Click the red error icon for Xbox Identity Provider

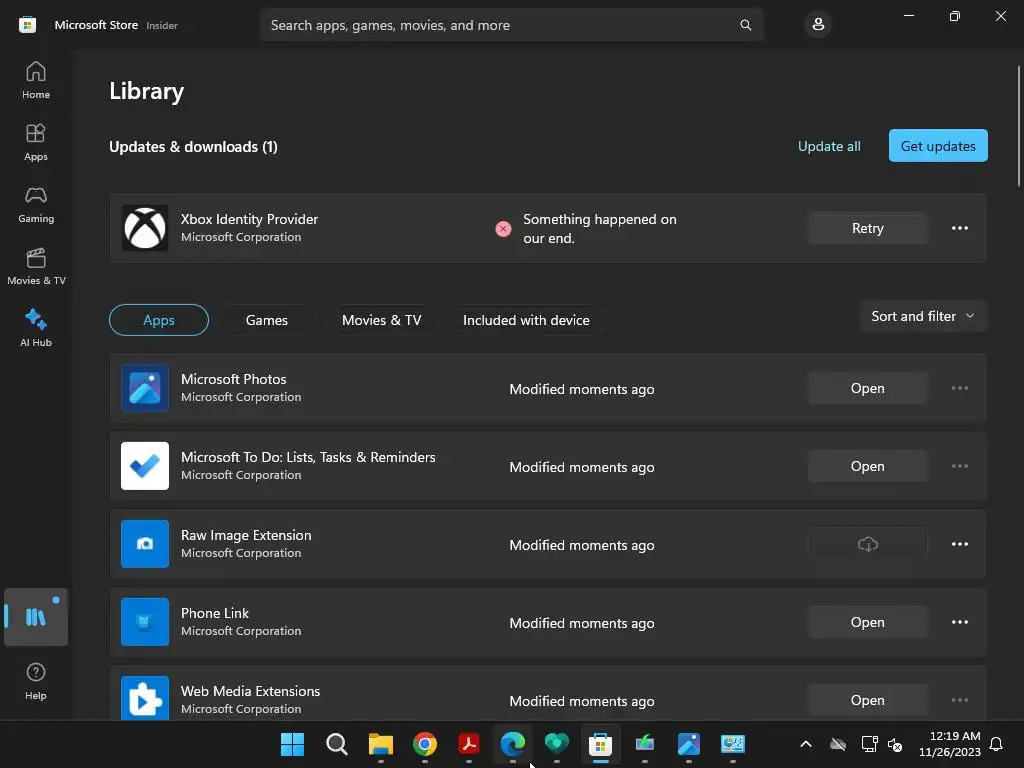(x=503, y=229)
